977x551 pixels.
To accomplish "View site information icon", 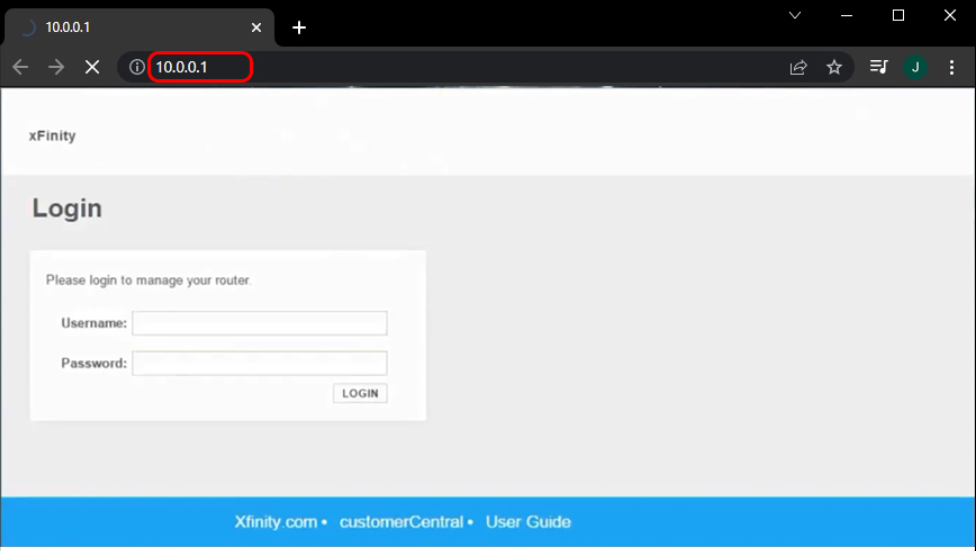I will 136,67.
